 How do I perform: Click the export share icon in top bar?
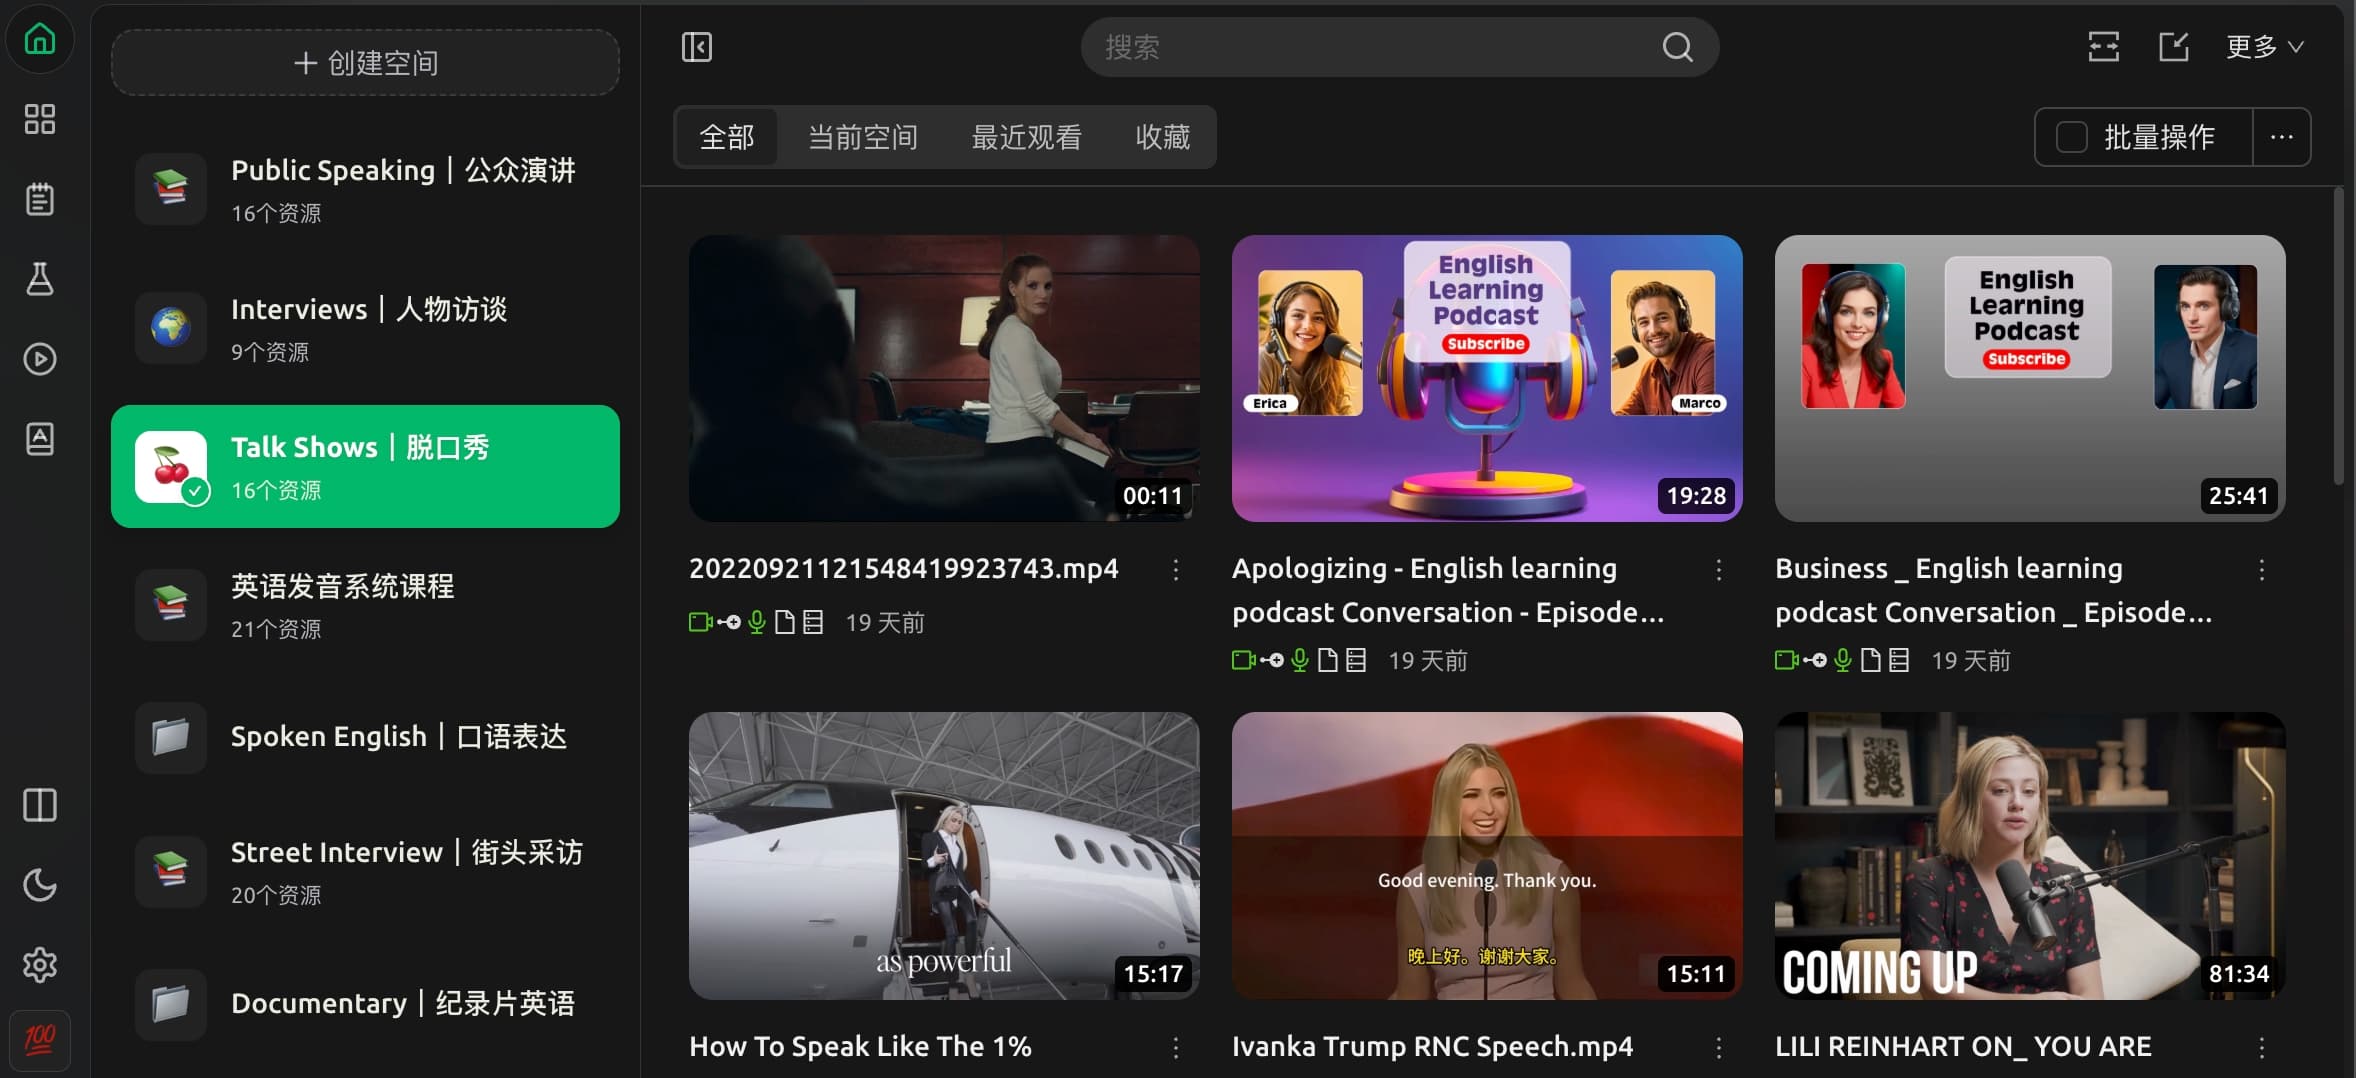2174,47
